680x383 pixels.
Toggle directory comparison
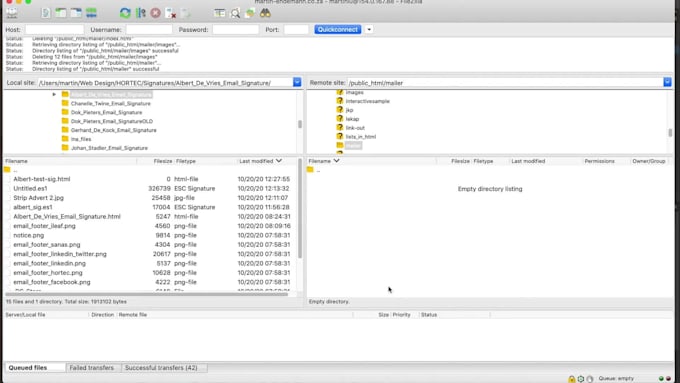pyautogui.click(x=235, y=13)
